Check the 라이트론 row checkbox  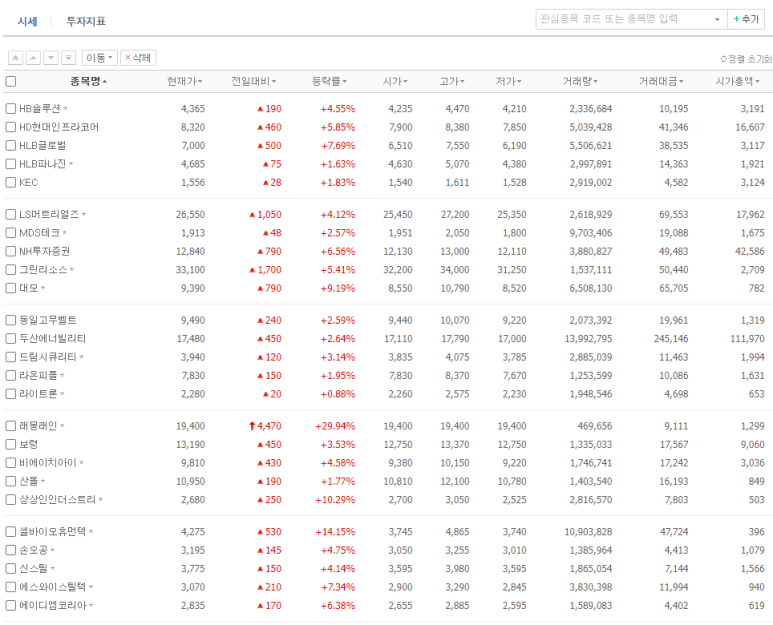10,394
